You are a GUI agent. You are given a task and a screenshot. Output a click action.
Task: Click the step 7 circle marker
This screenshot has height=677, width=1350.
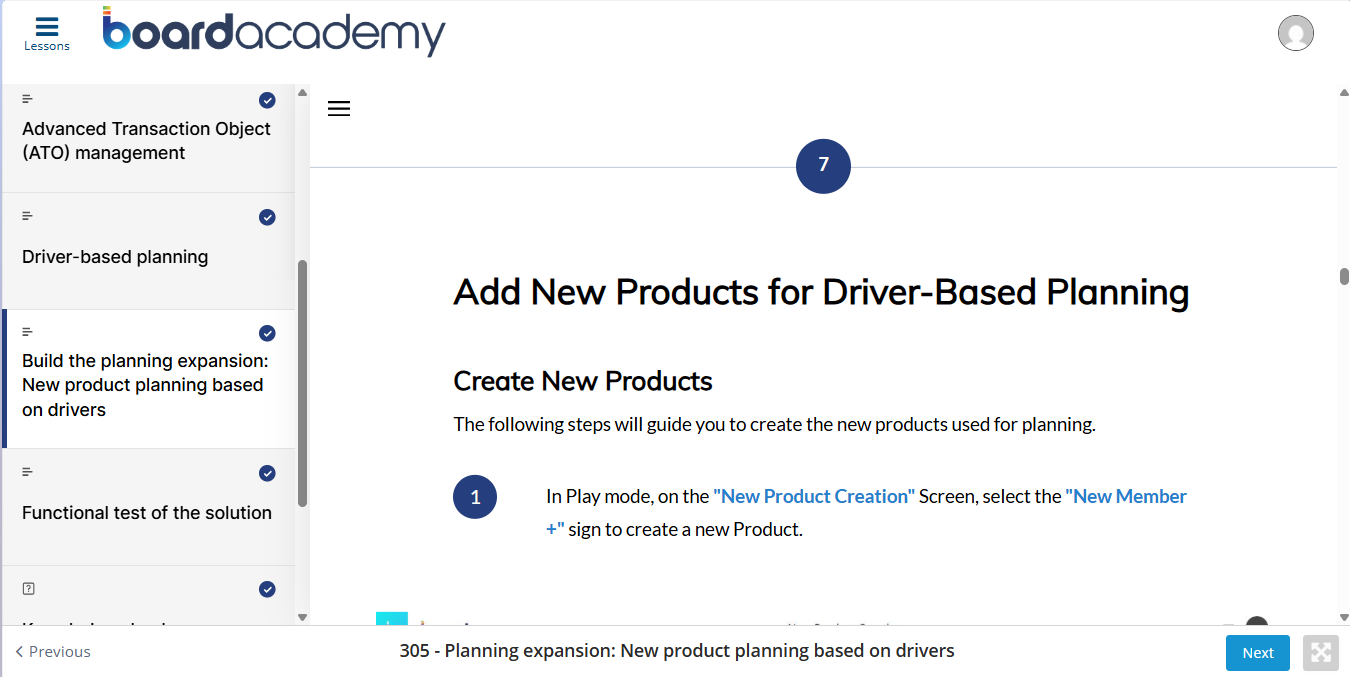tap(823, 166)
